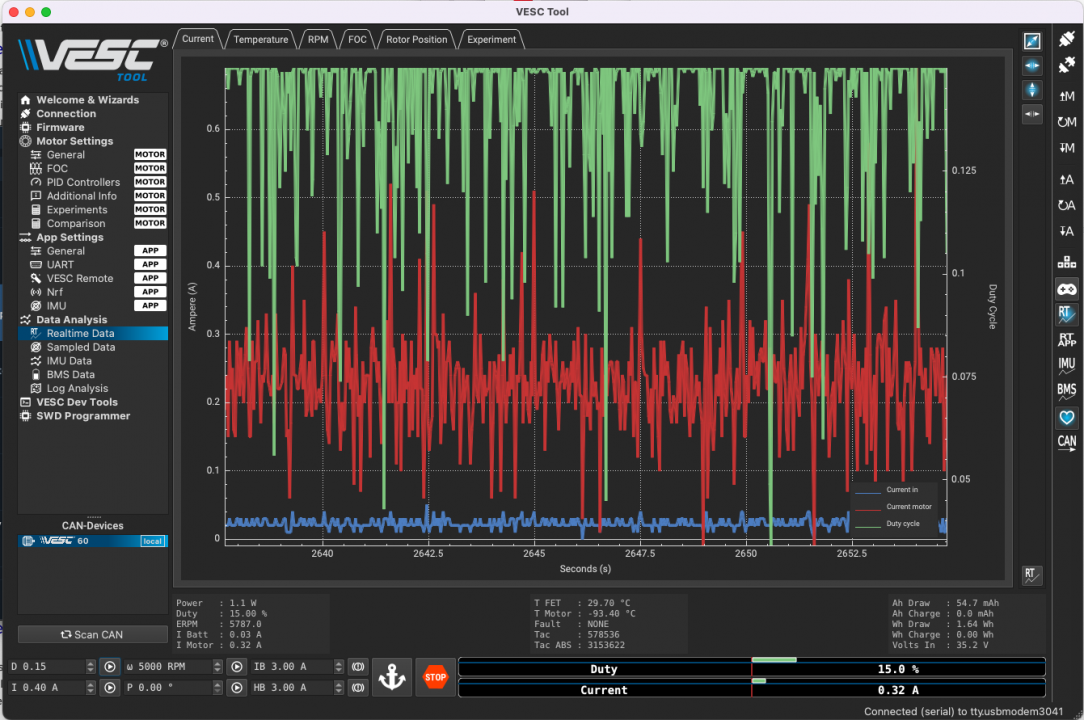The width and height of the screenshot is (1084, 720).
Task: Toggle the heart keepalive icon
Action: pos(1065,417)
